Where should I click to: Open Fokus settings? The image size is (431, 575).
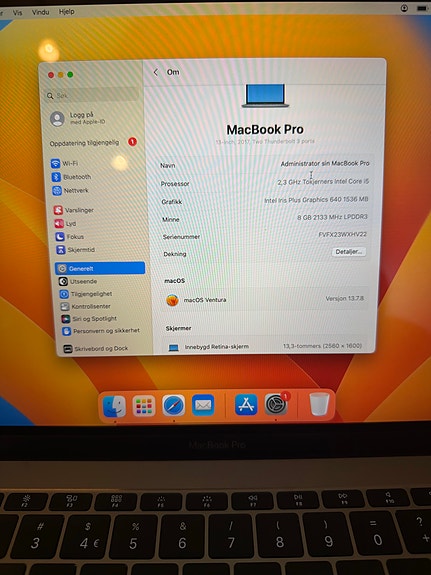click(x=70, y=237)
